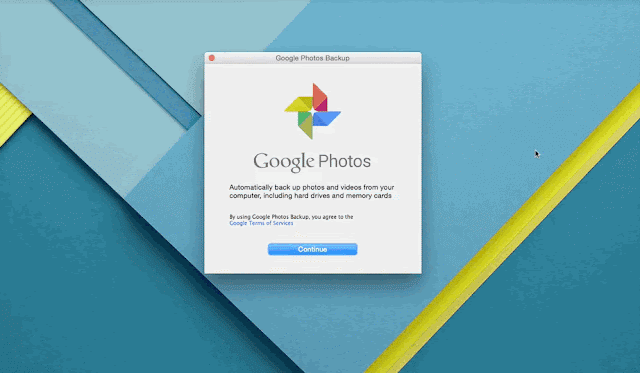
Task: Click the Google Photos Backup title text
Action: click(312, 58)
